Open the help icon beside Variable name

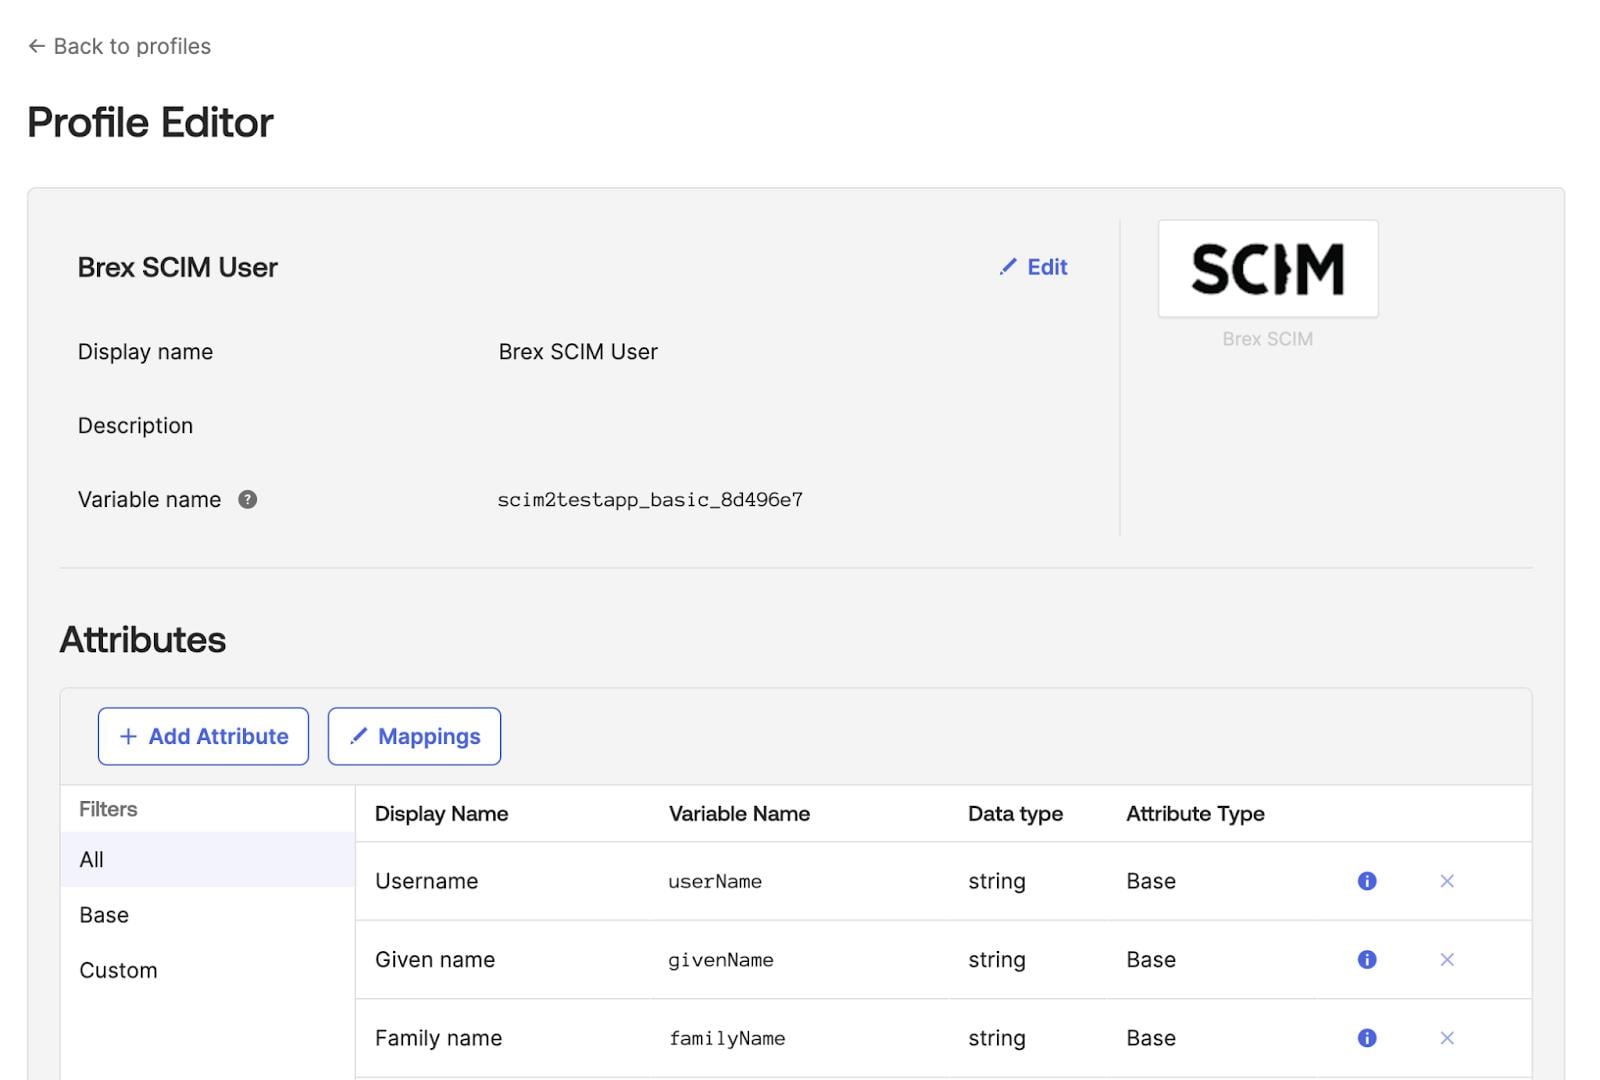[248, 500]
